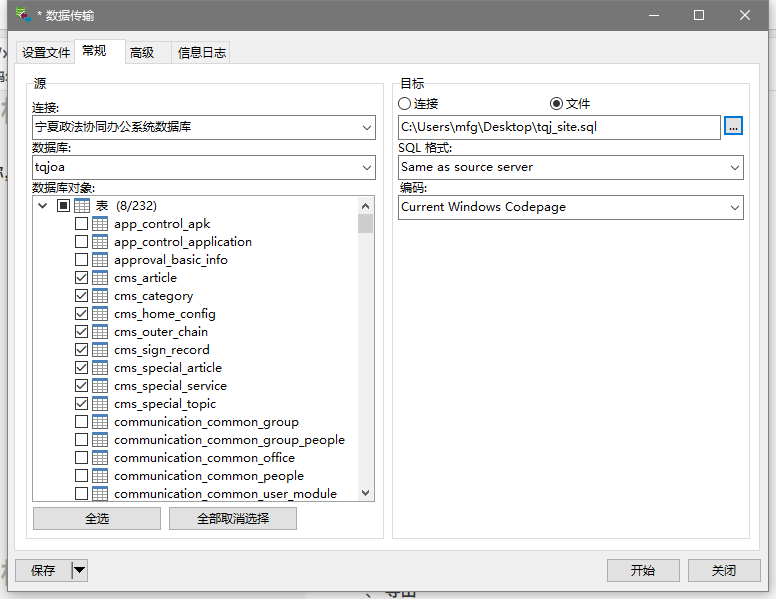Toggle the tri-state checkbox for all tables
Image resolution: width=776 pixels, height=599 pixels.
tap(63, 205)
